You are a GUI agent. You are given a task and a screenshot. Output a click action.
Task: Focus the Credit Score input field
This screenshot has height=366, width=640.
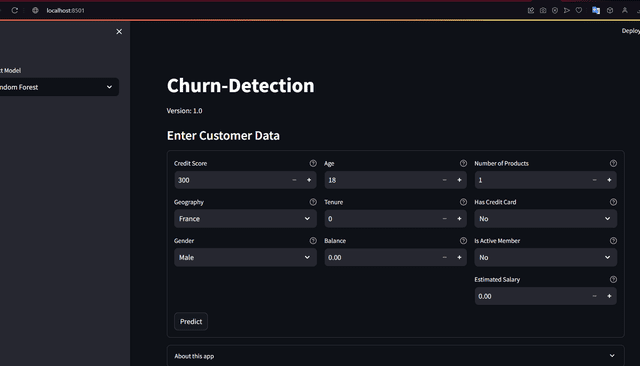pos(231,180)
